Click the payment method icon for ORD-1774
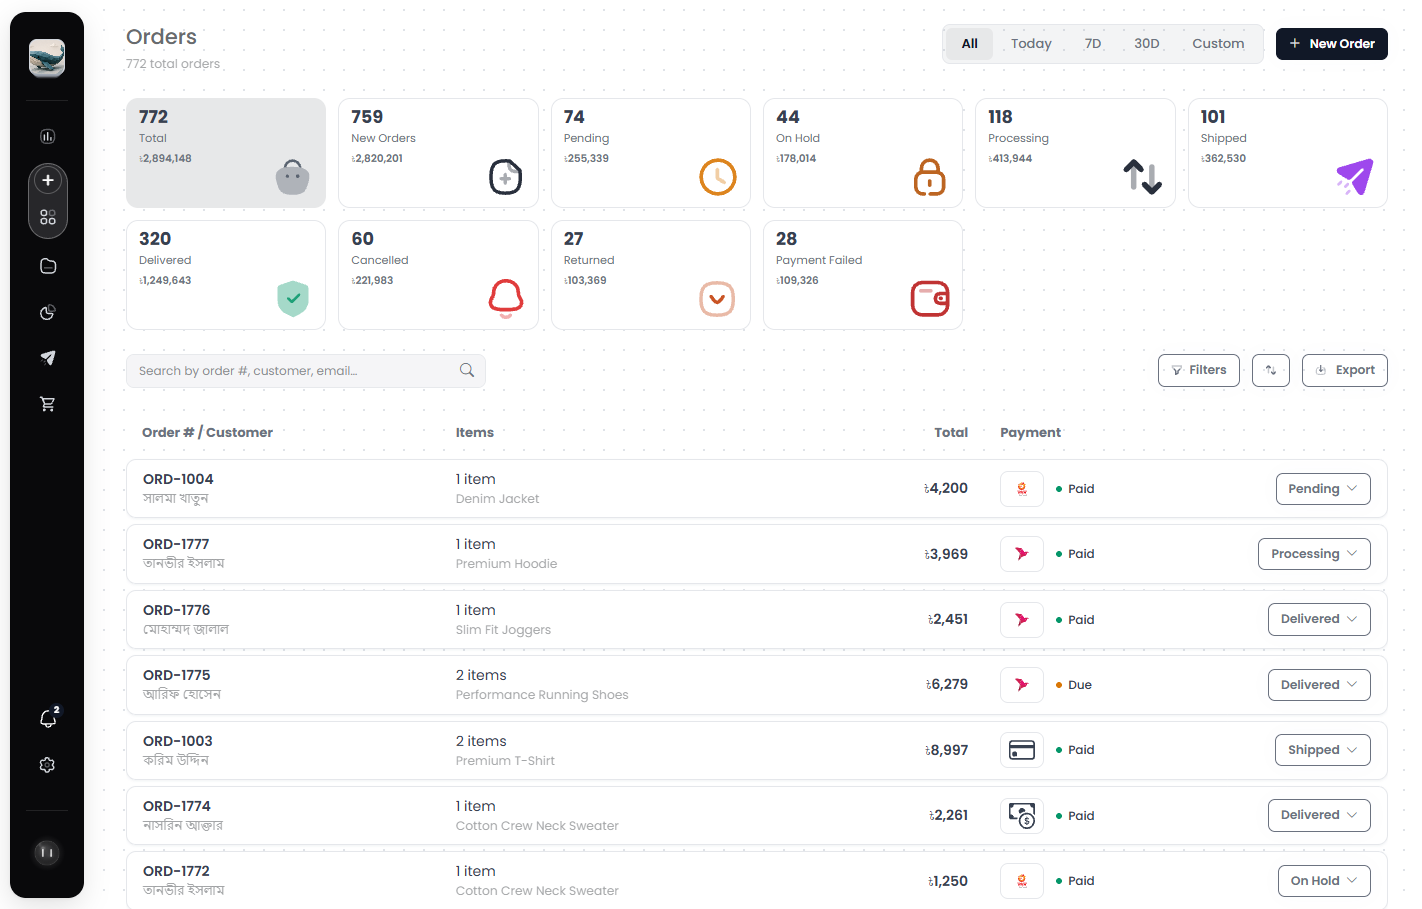 1022,816
